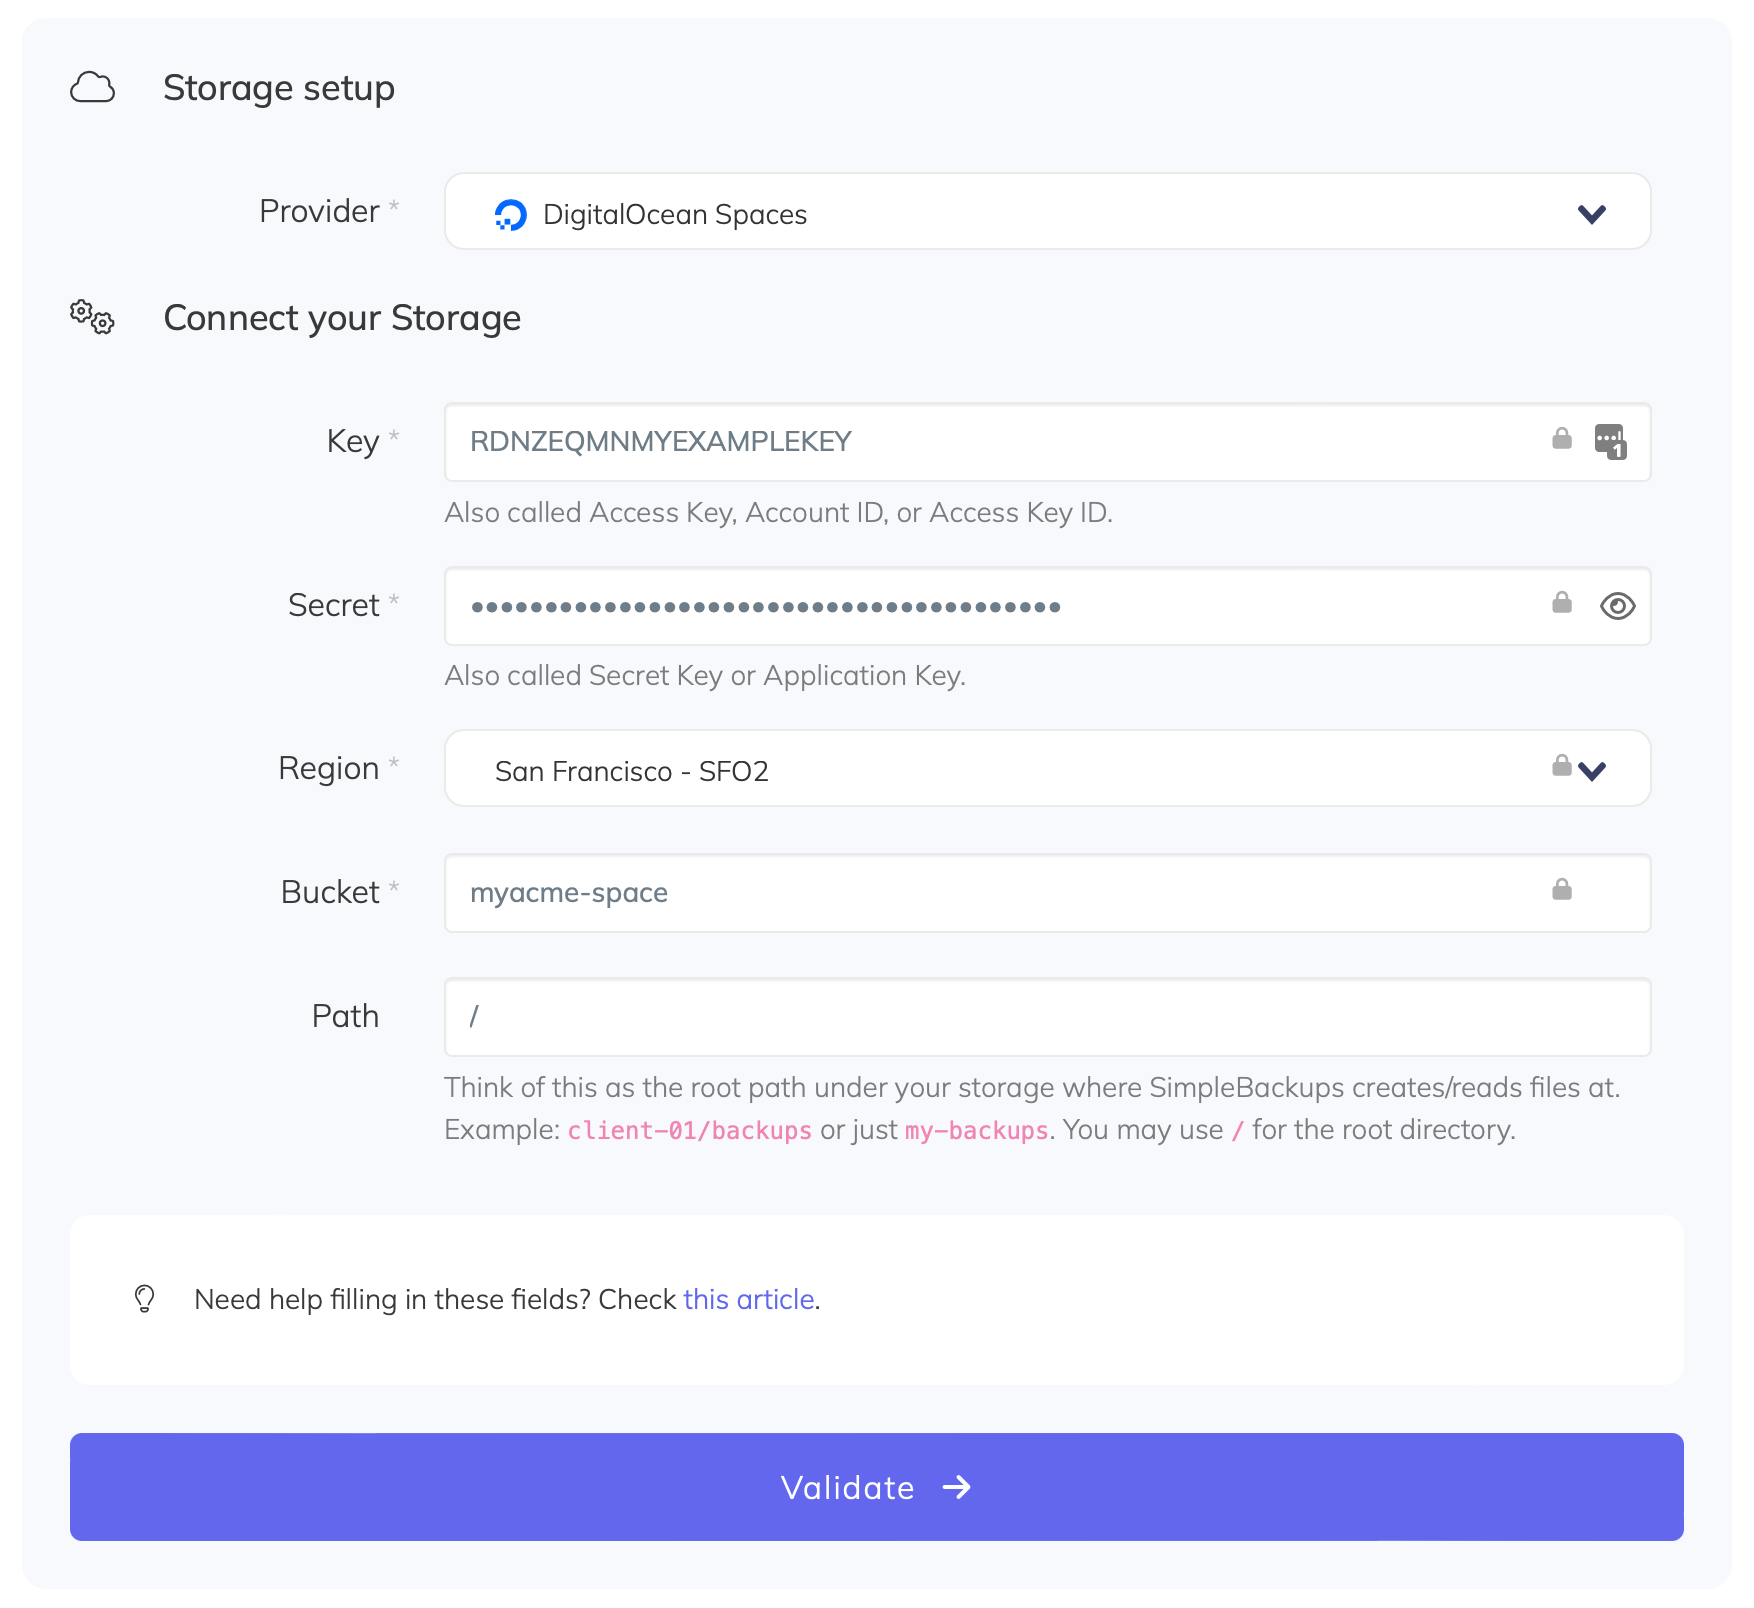Image resolution: width=1754 pixels, height=1608 pixels.
Task: Click the arrow icon inside the Validate button
Action: click(957, 1487)
